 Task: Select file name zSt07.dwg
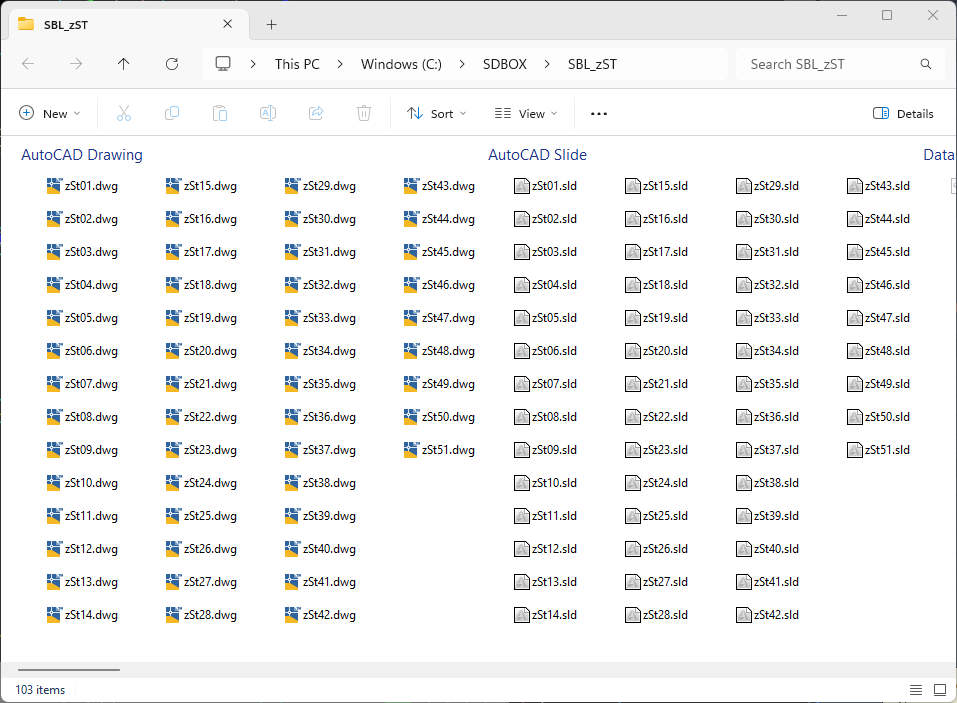coord(91,384)
